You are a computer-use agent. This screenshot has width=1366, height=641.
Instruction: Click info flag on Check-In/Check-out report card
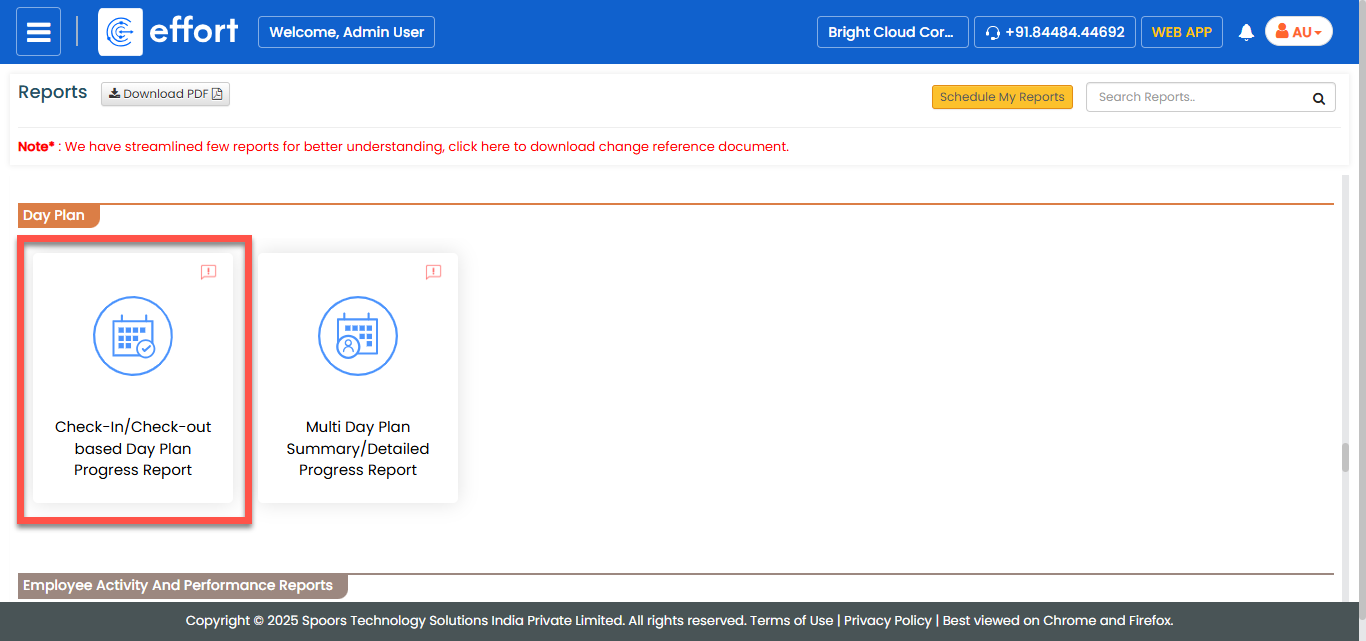pos(208,272)
